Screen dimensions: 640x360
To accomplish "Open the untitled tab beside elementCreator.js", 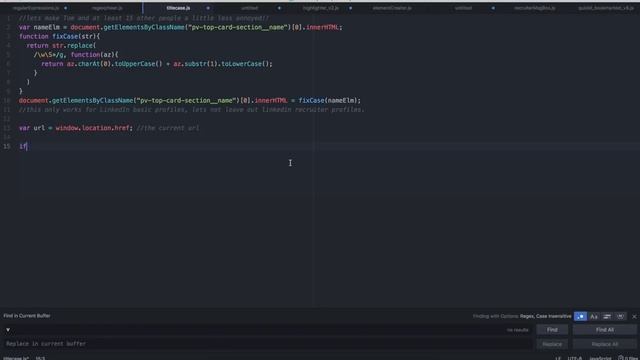I will [x=463, y=8].
